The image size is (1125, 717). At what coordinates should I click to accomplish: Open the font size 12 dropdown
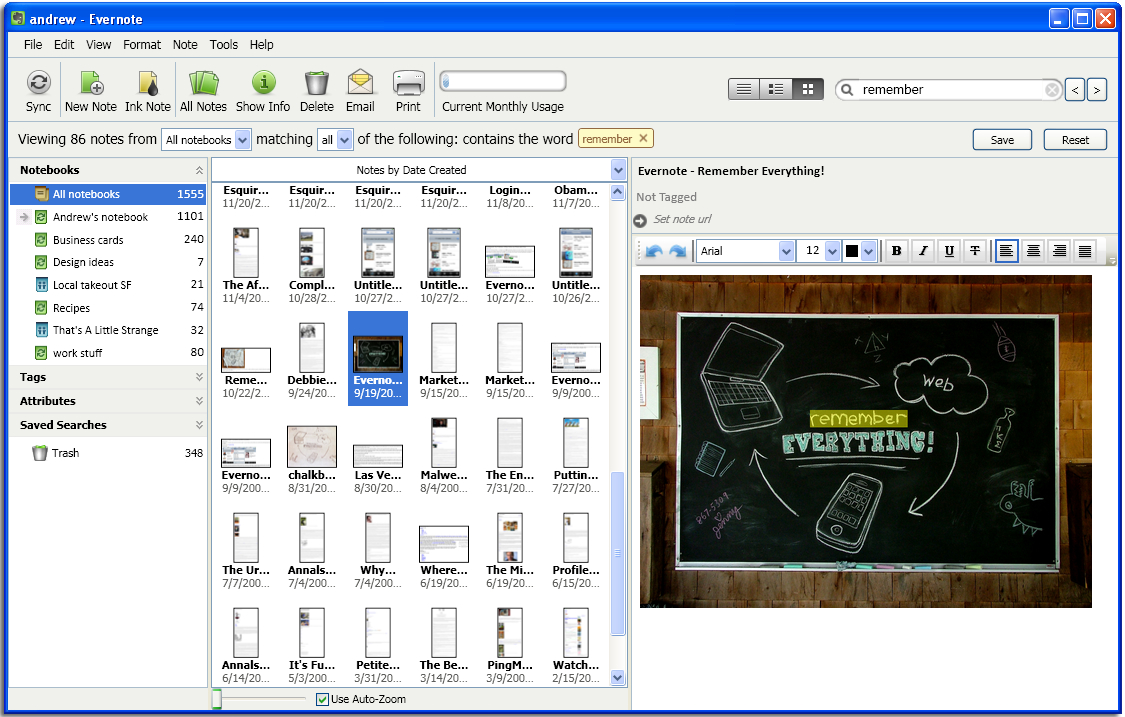pos(832,250)
